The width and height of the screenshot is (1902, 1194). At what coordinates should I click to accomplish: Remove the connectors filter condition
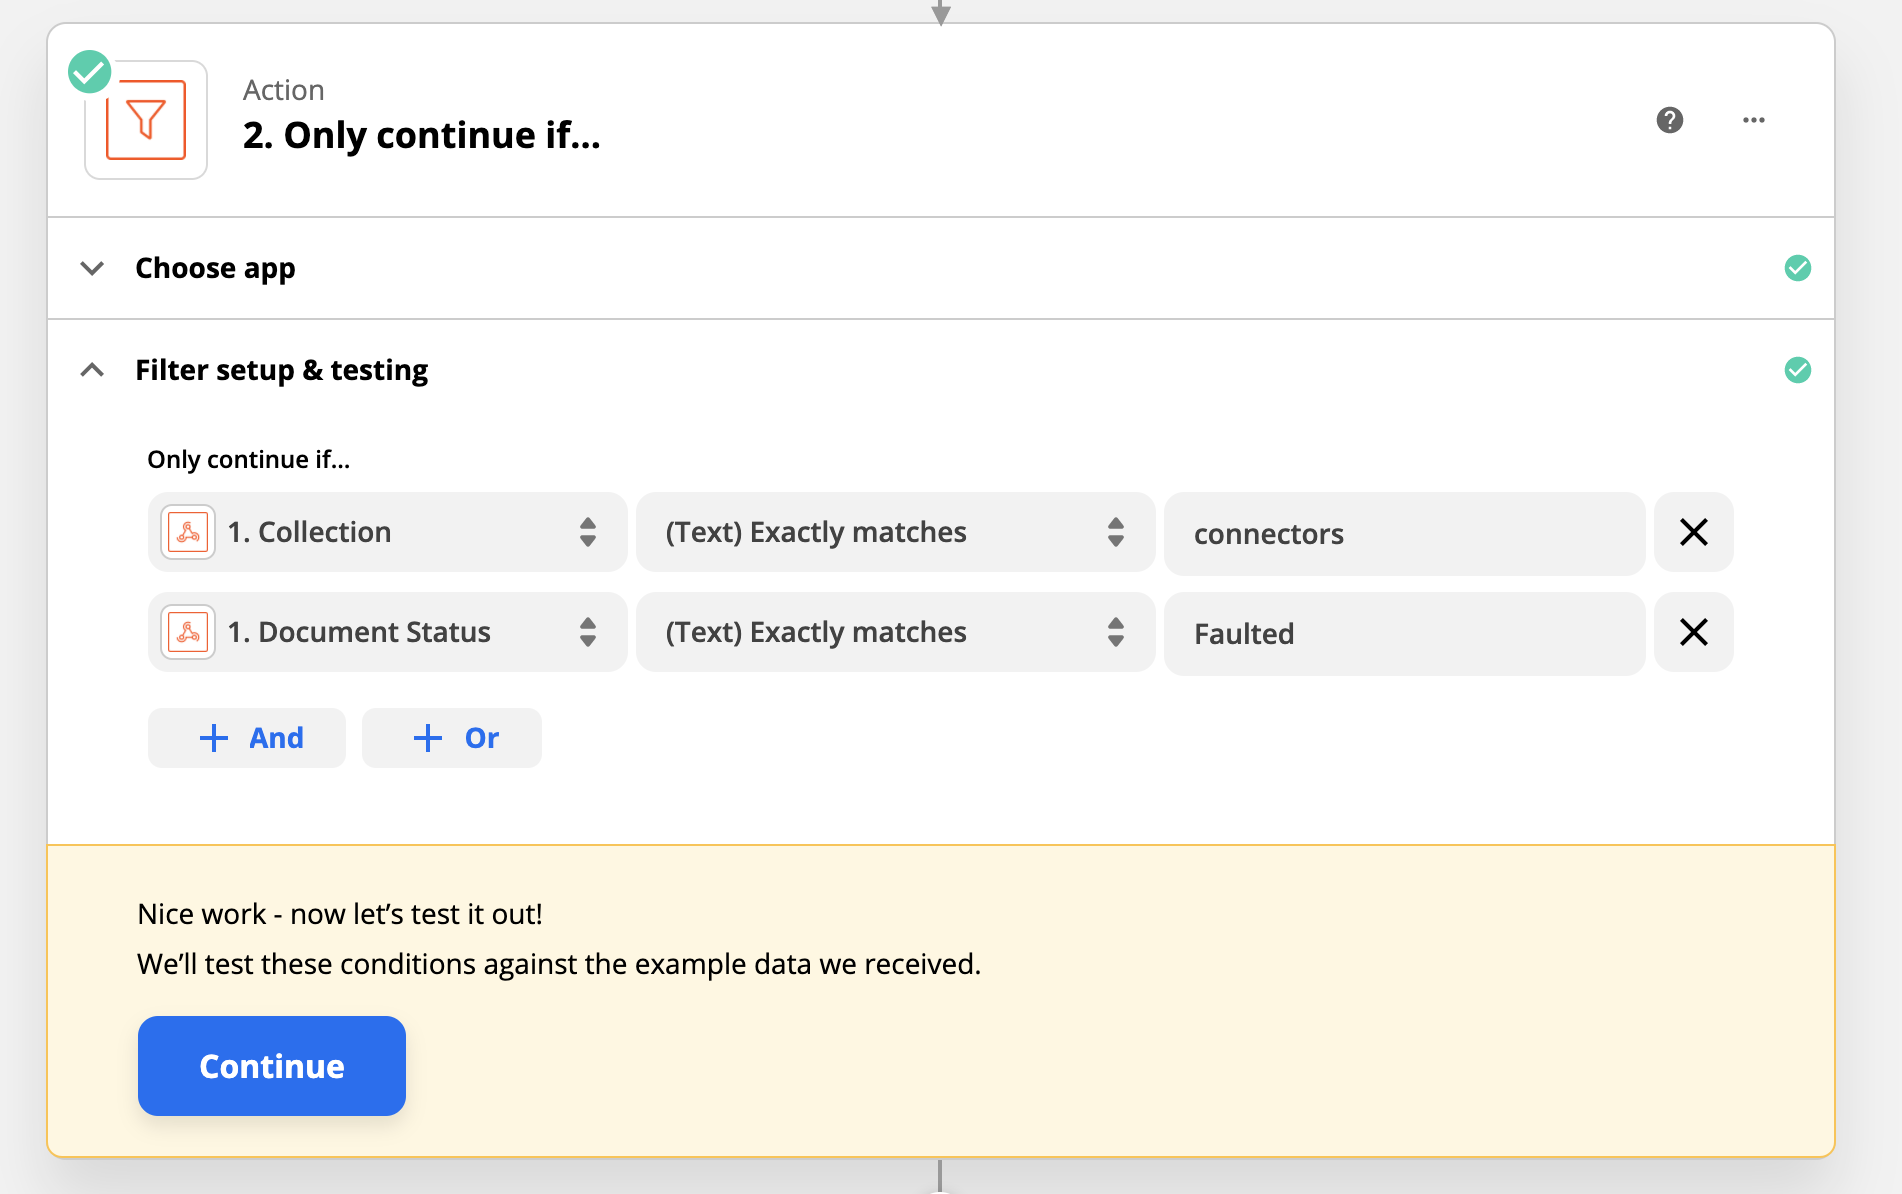pyautogui.click(x=1693, y=532)
